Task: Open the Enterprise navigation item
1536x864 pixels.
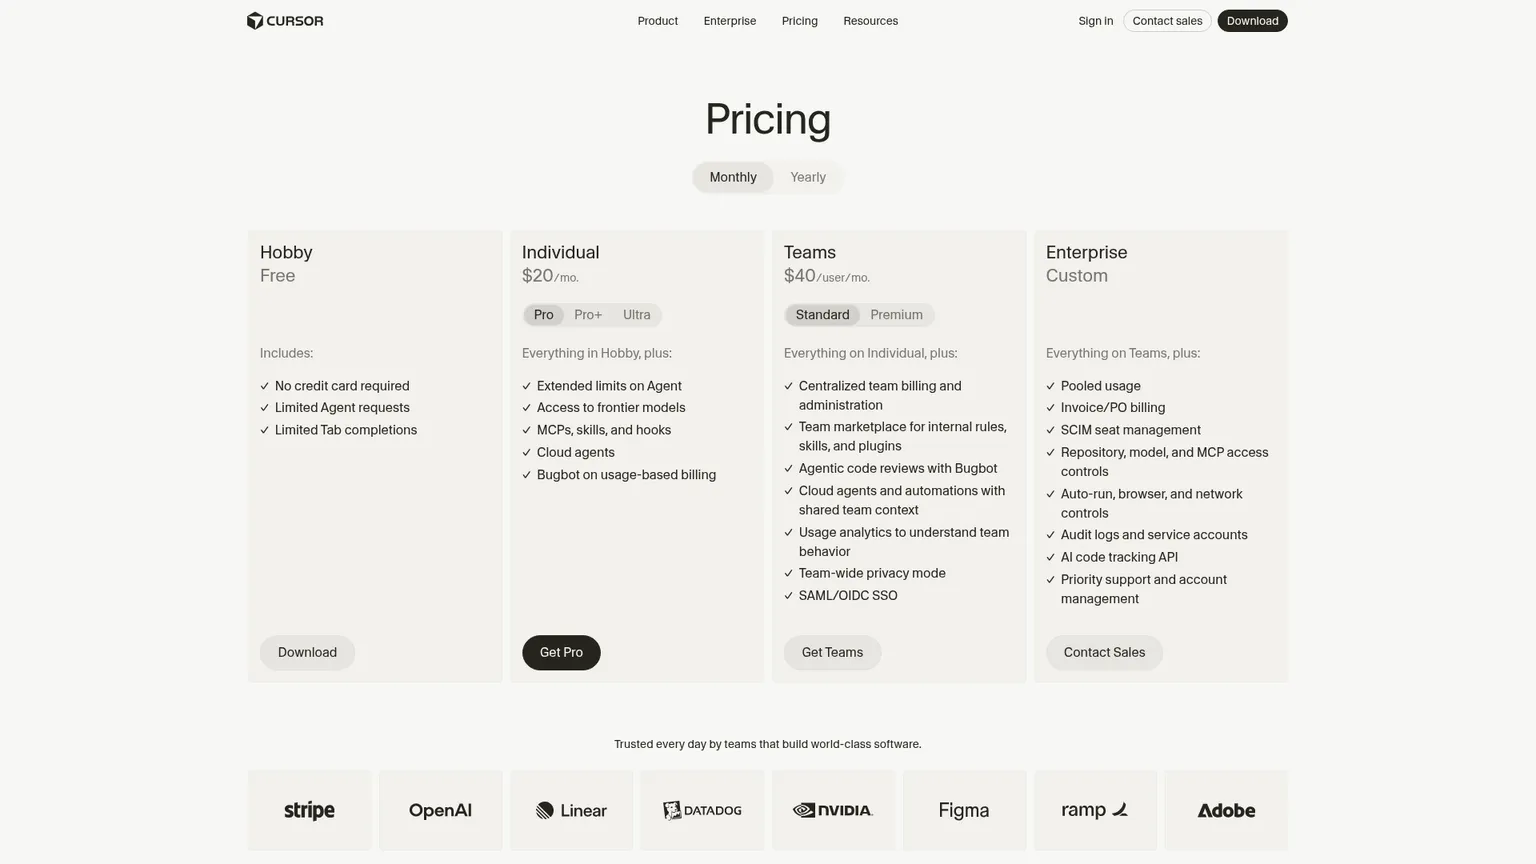Action: (730, 21)
